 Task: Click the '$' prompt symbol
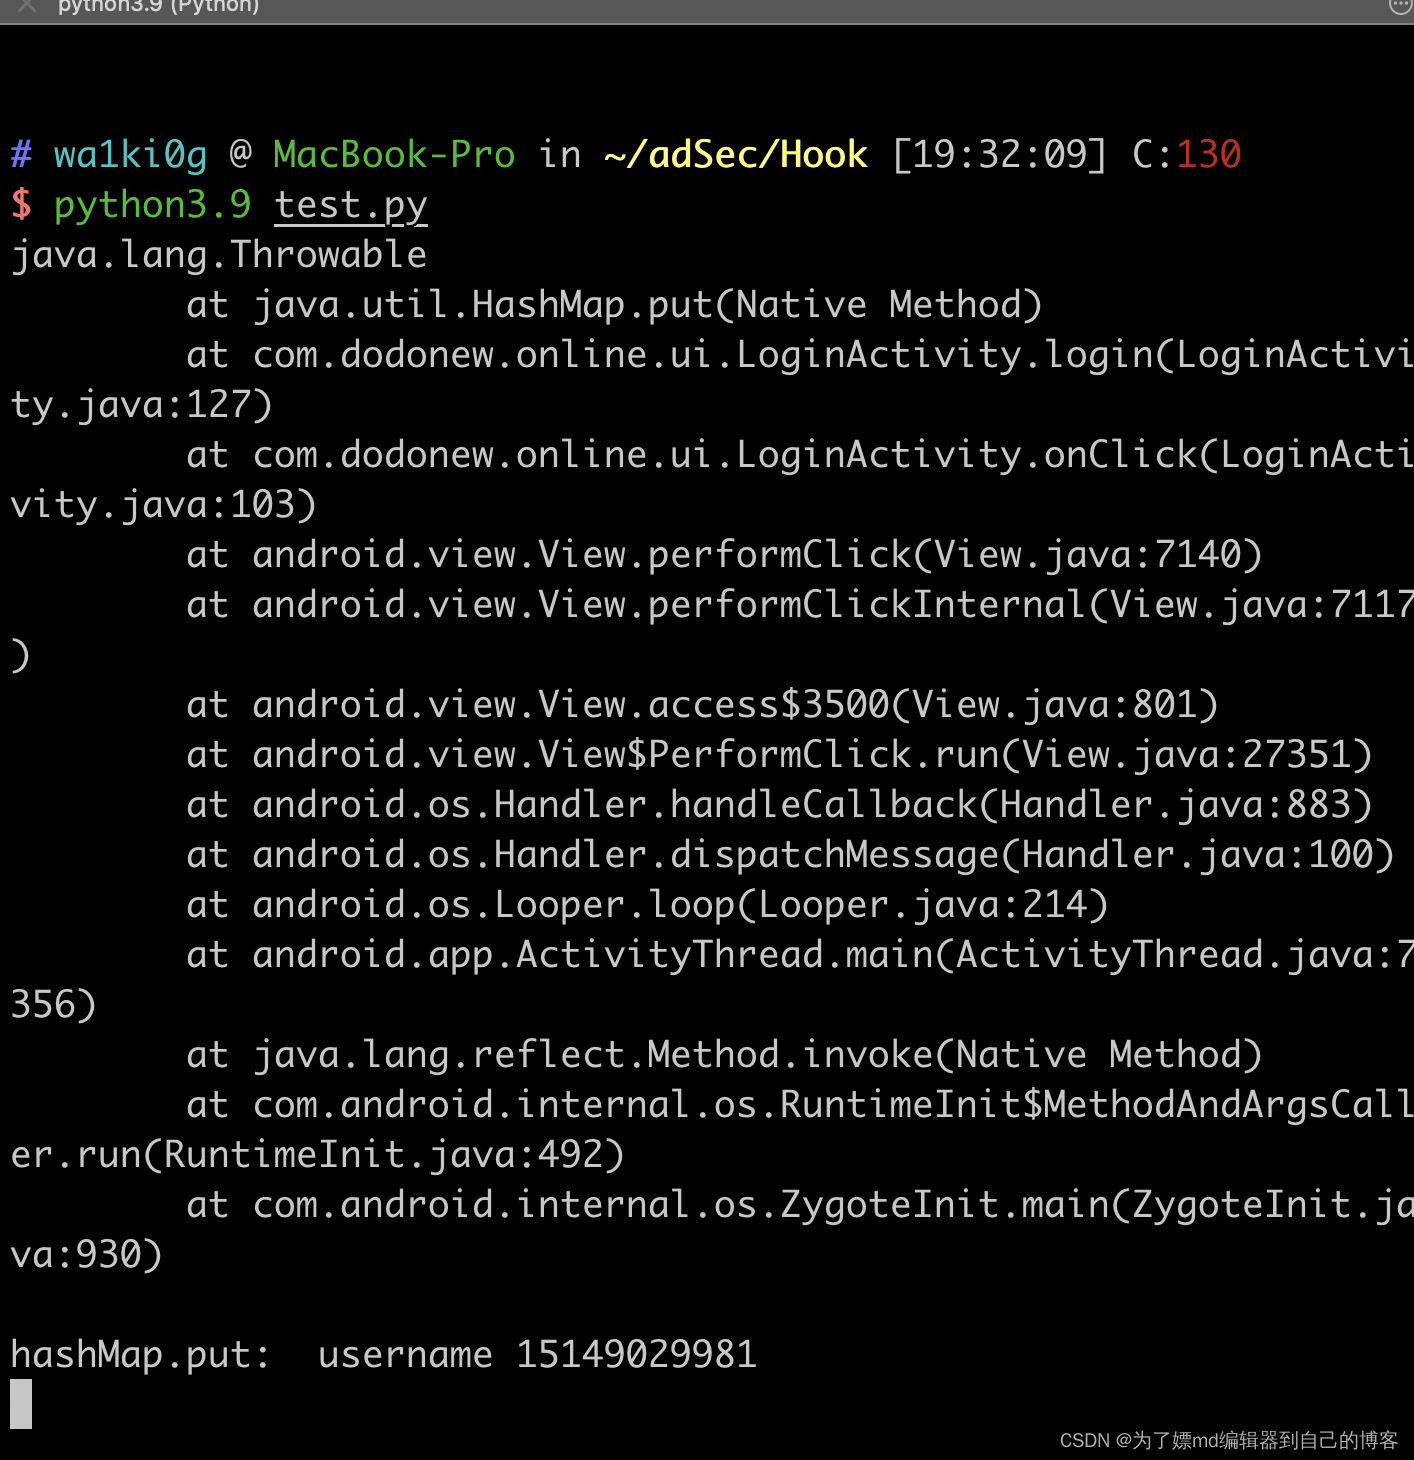click(x=21, y=205)
